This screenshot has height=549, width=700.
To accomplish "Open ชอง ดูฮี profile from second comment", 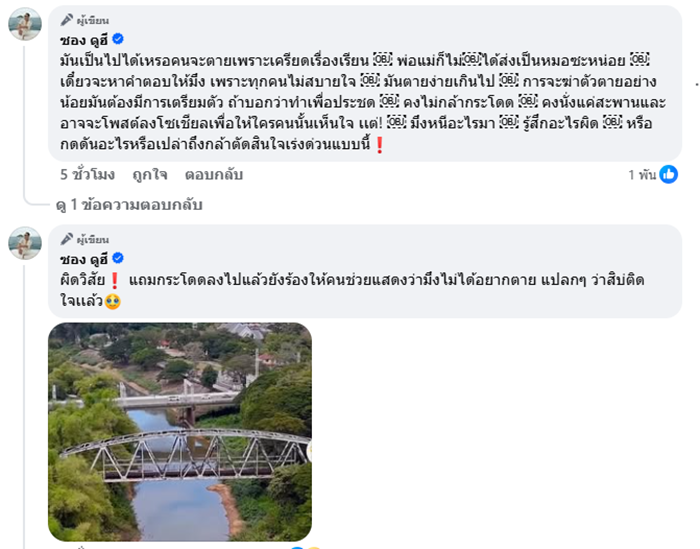I will [83, 259].
